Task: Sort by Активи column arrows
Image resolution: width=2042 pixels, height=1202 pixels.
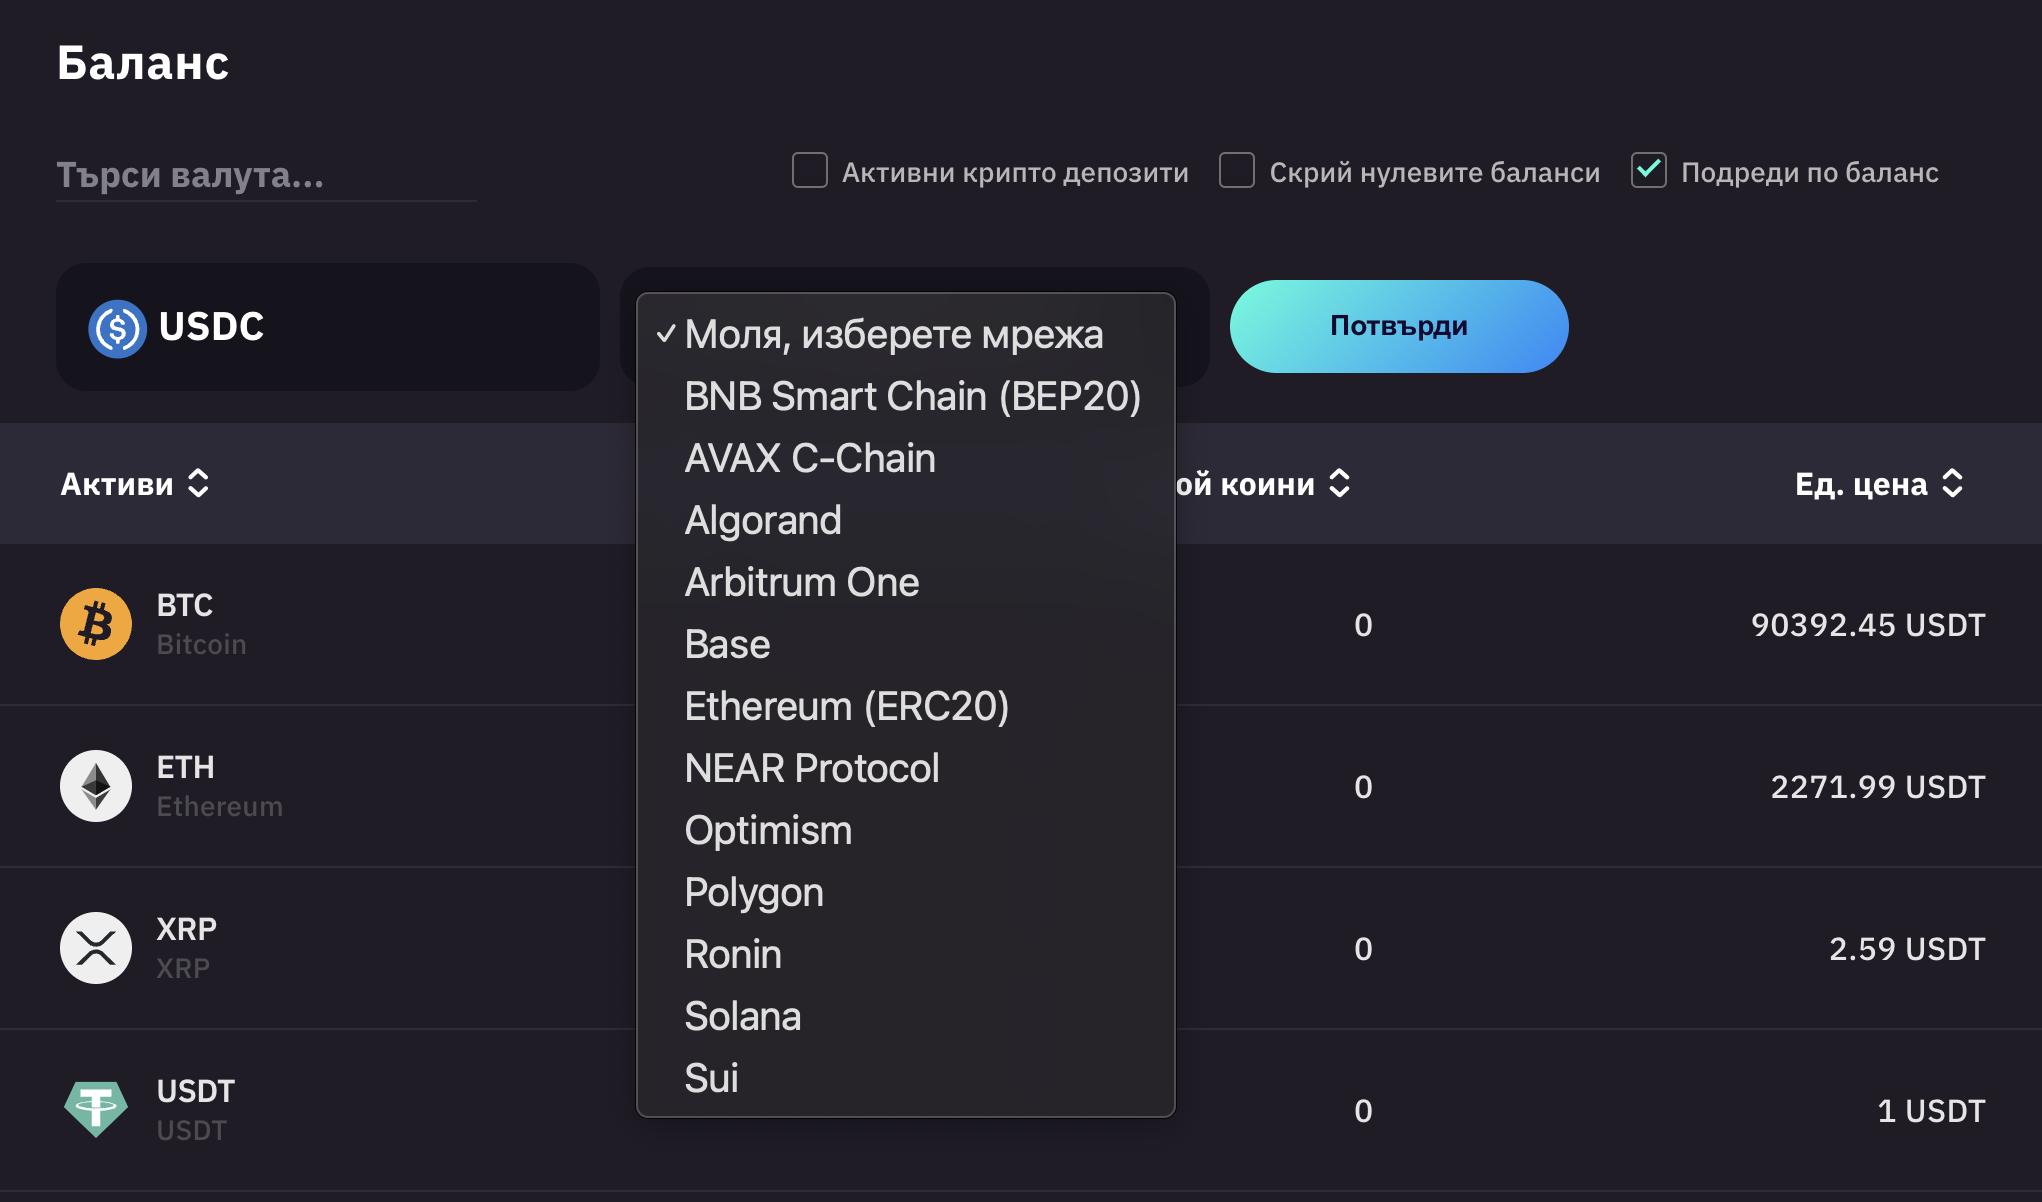Action: (199, 484)
